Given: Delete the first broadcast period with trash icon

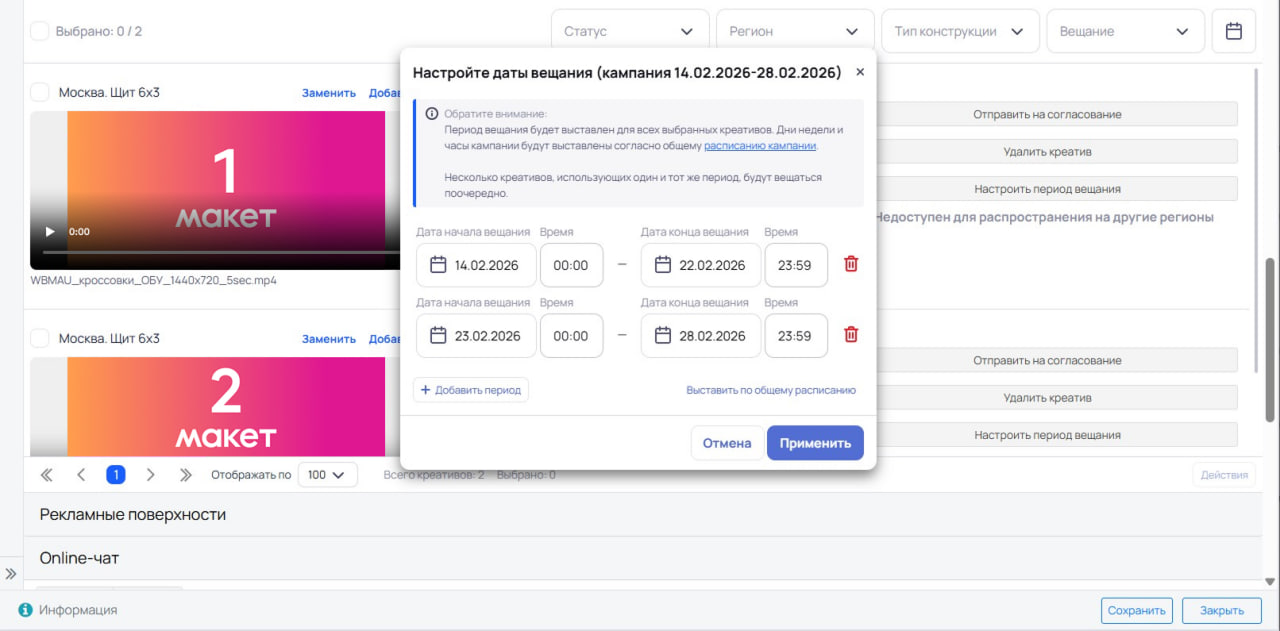Looking at the screenshot, I should 851,264.
